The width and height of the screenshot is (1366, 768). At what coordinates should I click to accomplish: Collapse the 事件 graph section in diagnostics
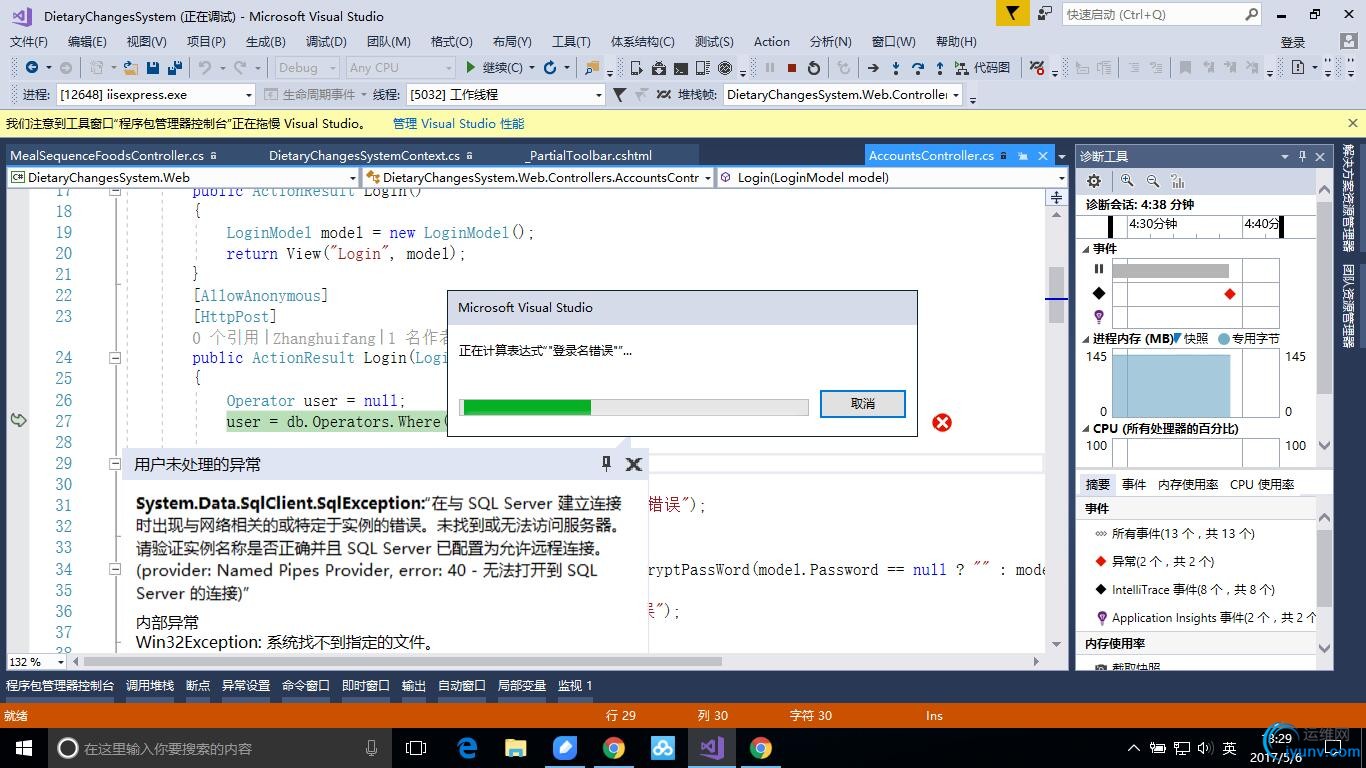[x=1085, y=249]
